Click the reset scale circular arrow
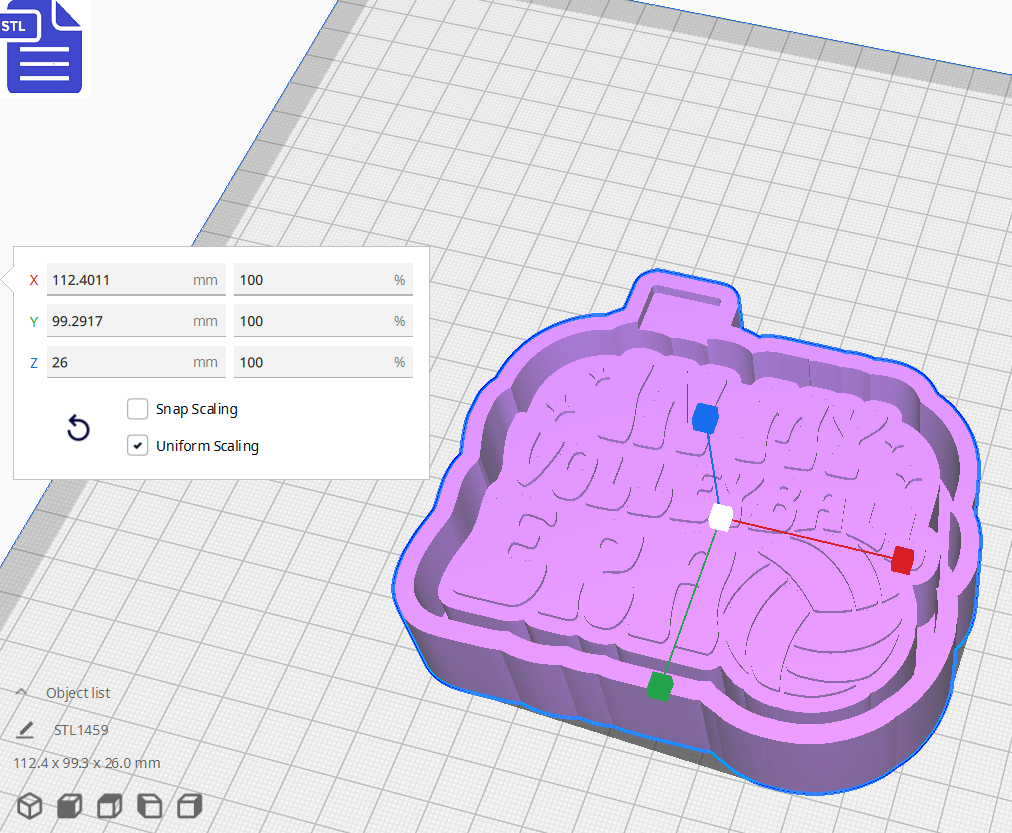The width and height of the screenshot is (1012, 833). coord(78,427)
